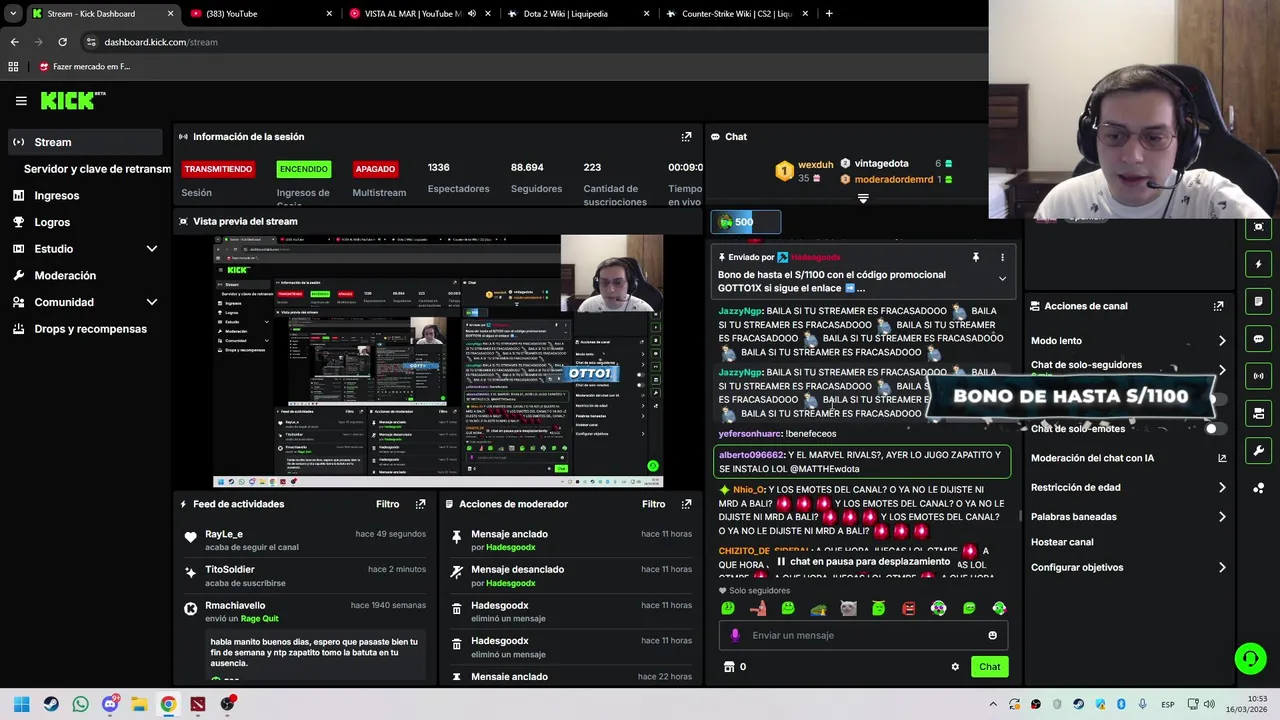Toggle the APAGADO multistream status
Viewport: 1280px width, 720px height.
(x=375, y=169)
